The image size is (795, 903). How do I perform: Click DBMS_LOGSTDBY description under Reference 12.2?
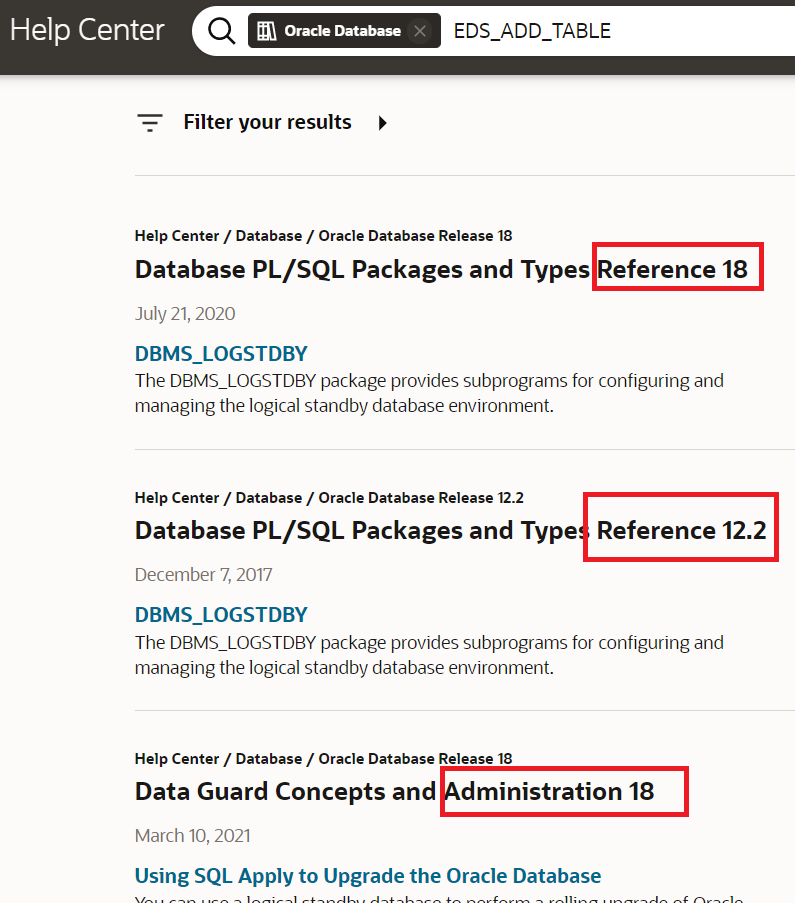[x=429, y=655]
